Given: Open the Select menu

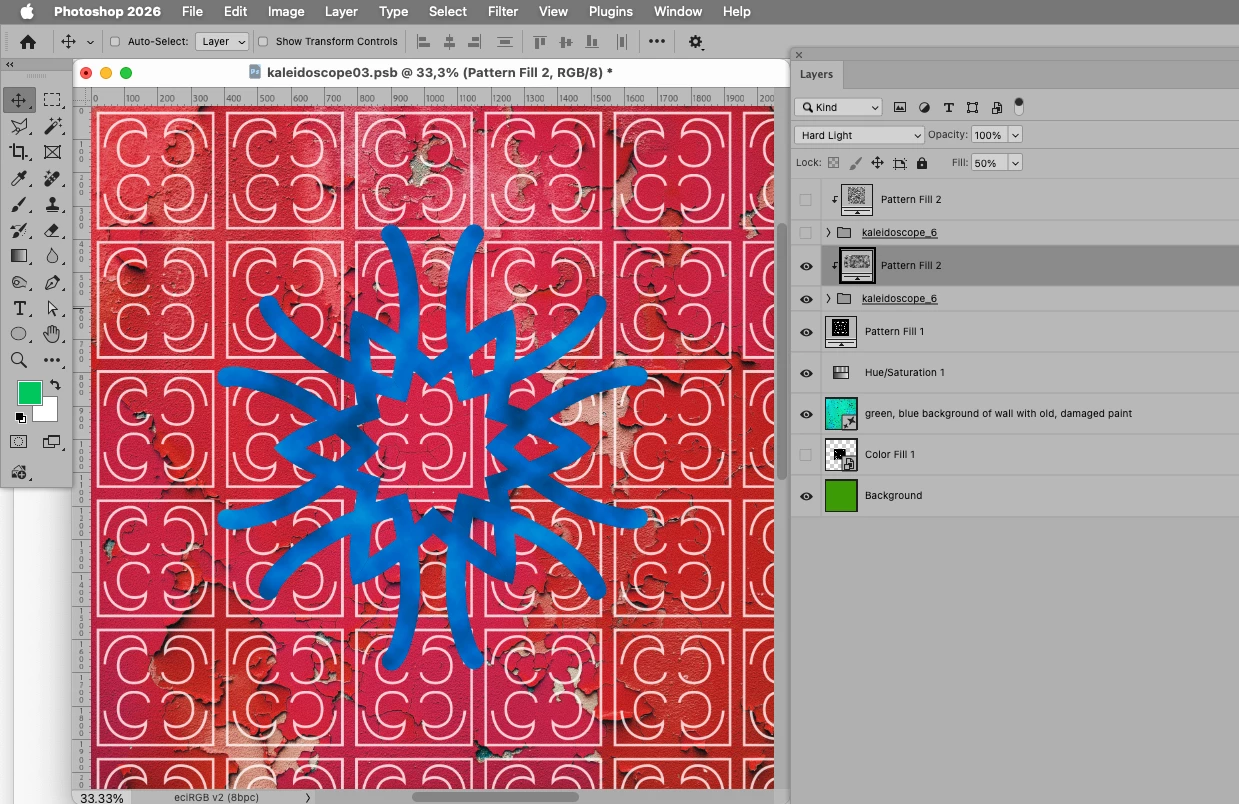Looking at the screenshot, I should tap(448, 12).
